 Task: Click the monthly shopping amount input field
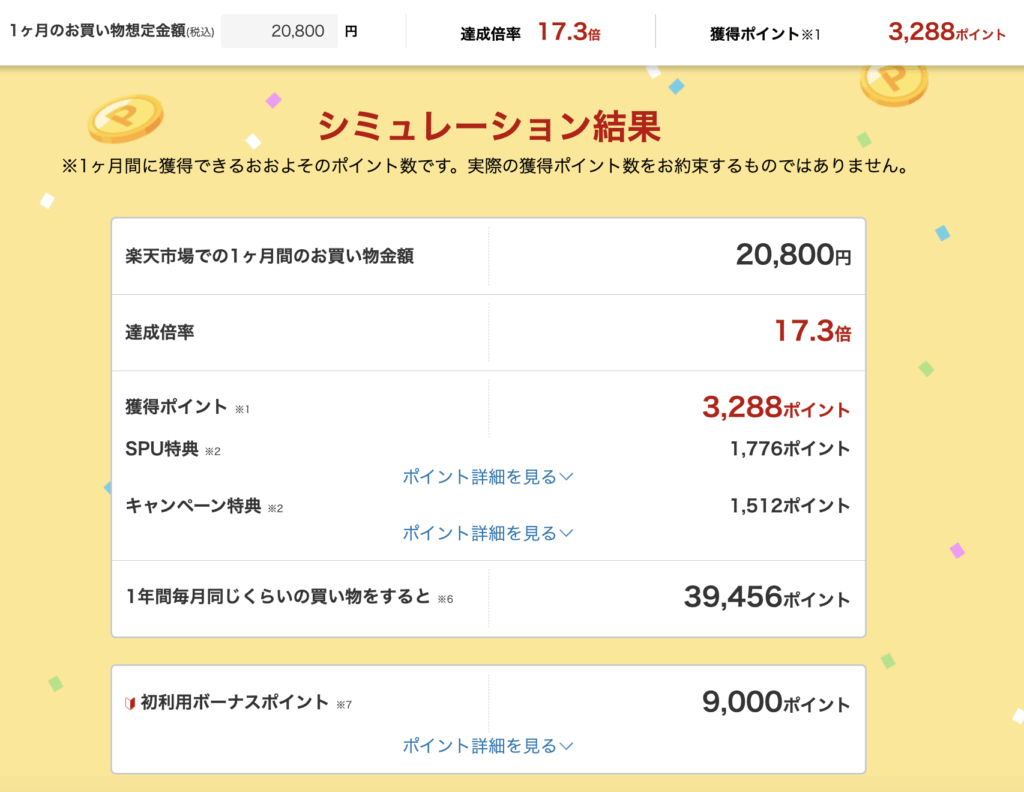click(x=279, y=31)
